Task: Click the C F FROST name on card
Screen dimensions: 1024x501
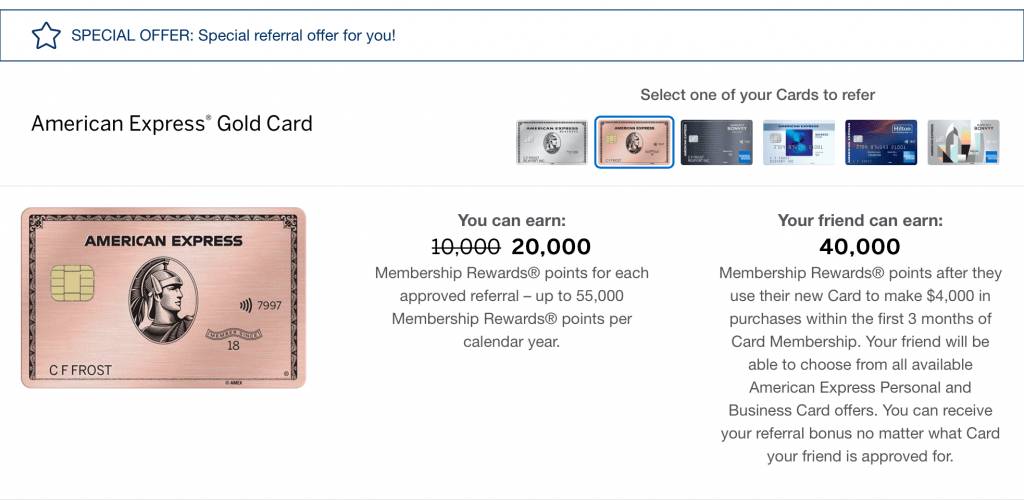Action: tap(80, 371)
